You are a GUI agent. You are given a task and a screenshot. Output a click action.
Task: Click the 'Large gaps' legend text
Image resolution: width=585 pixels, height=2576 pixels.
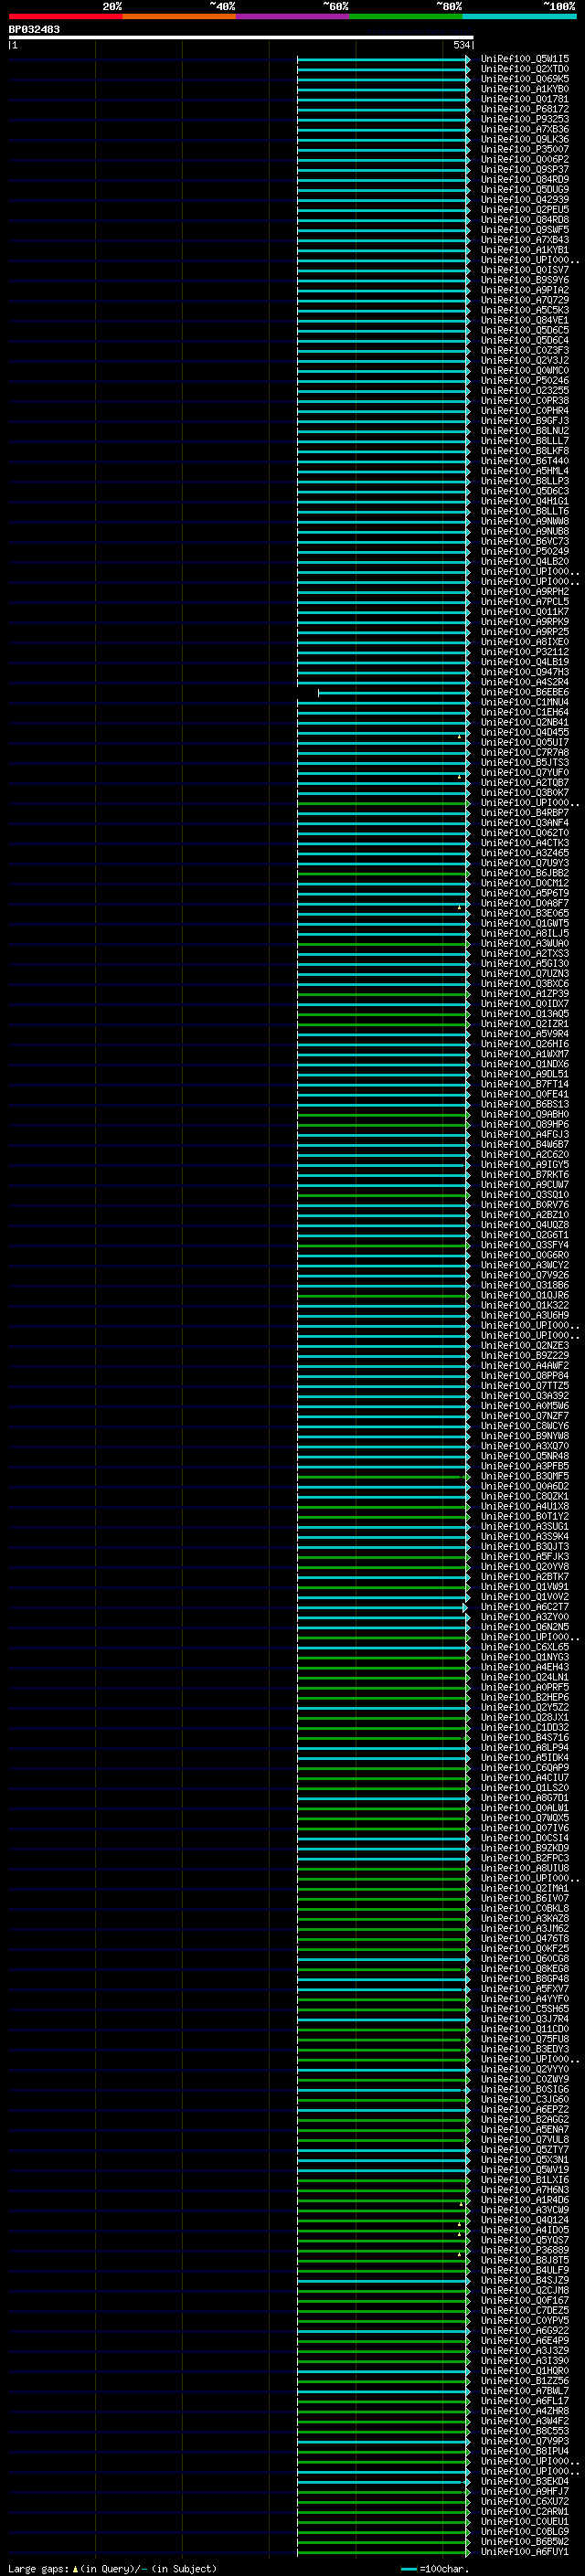pyautogui.click(x=38, y=2568)
